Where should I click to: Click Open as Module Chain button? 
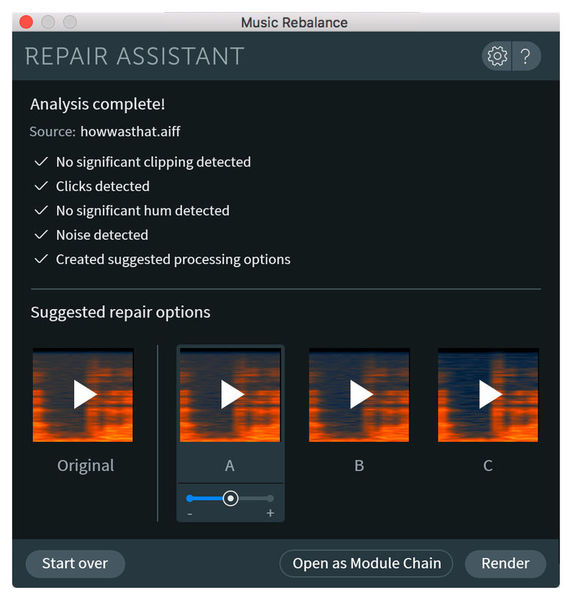click(367, 563)
